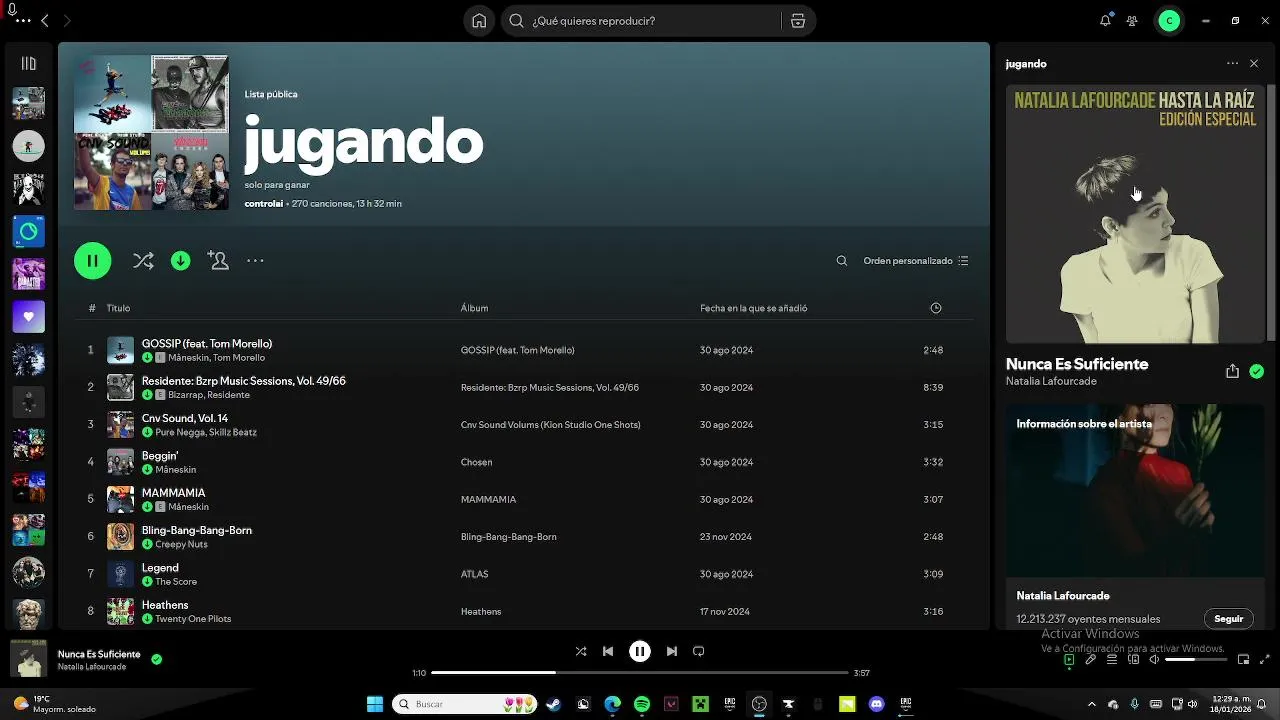
Task: Search within the jugando playlist
Action: click(842, 261)
